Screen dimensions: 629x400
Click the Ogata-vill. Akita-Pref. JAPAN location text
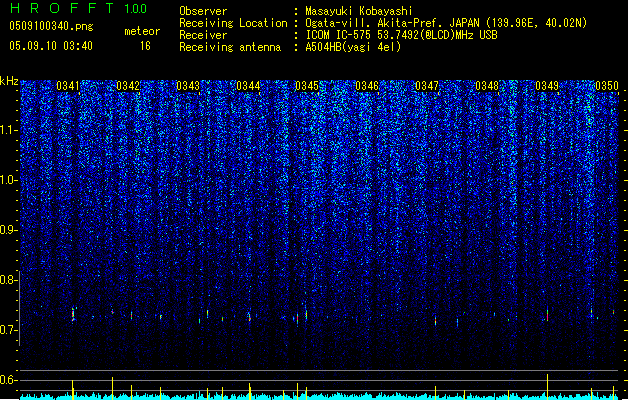[392, 23]
